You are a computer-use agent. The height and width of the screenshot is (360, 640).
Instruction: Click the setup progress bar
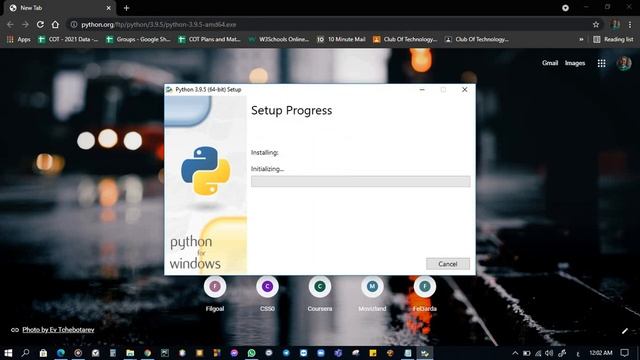pos(360,181)
